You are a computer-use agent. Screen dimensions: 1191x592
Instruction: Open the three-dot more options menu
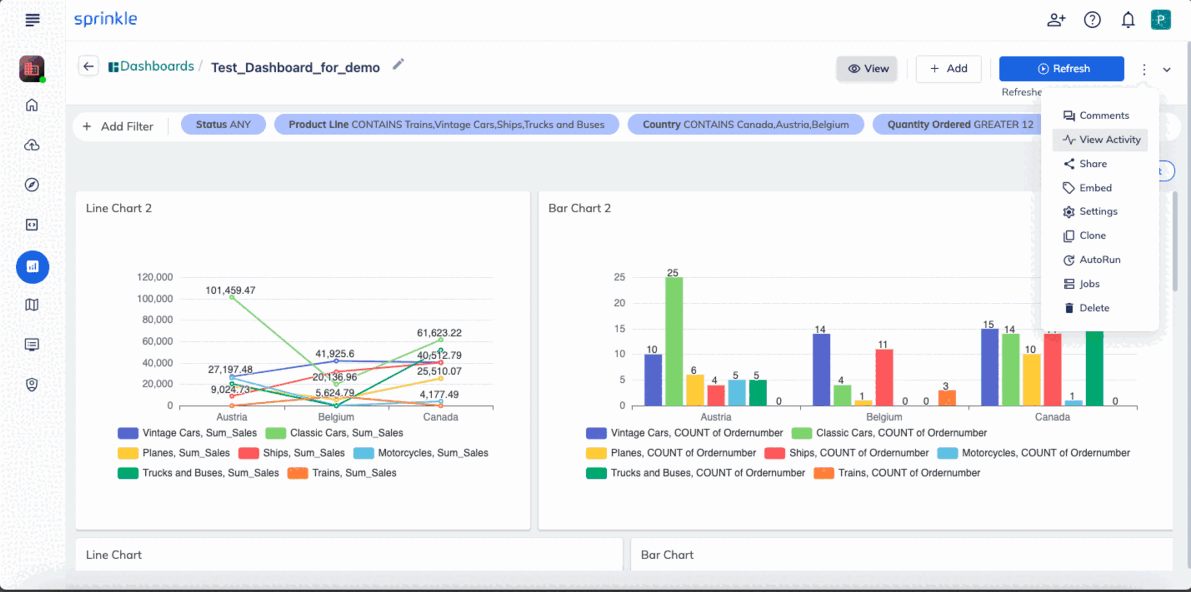click(x=1144, y=69)
